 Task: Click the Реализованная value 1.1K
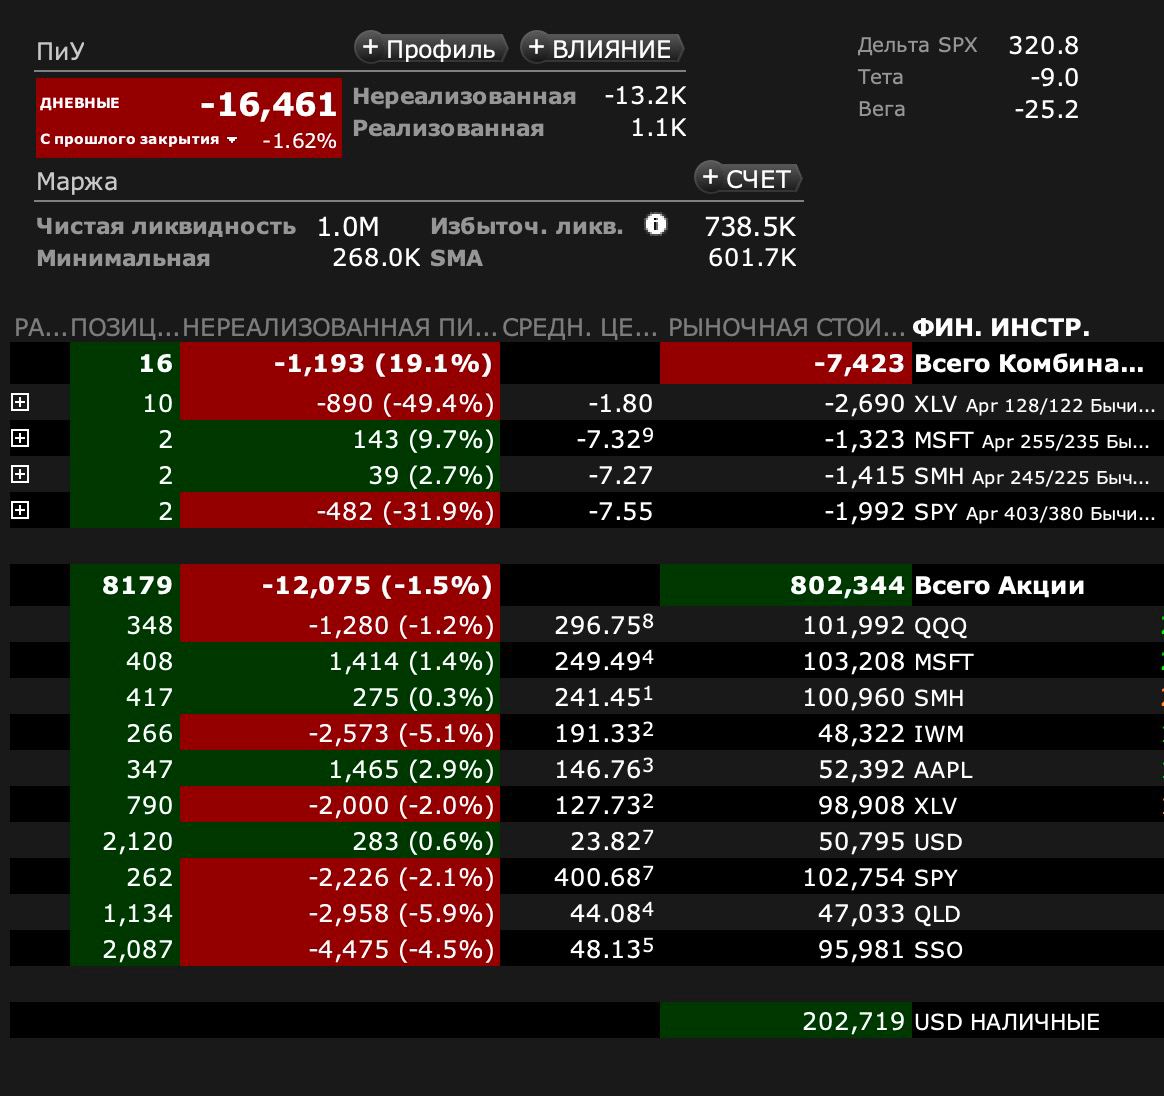(x=658, y=128)
